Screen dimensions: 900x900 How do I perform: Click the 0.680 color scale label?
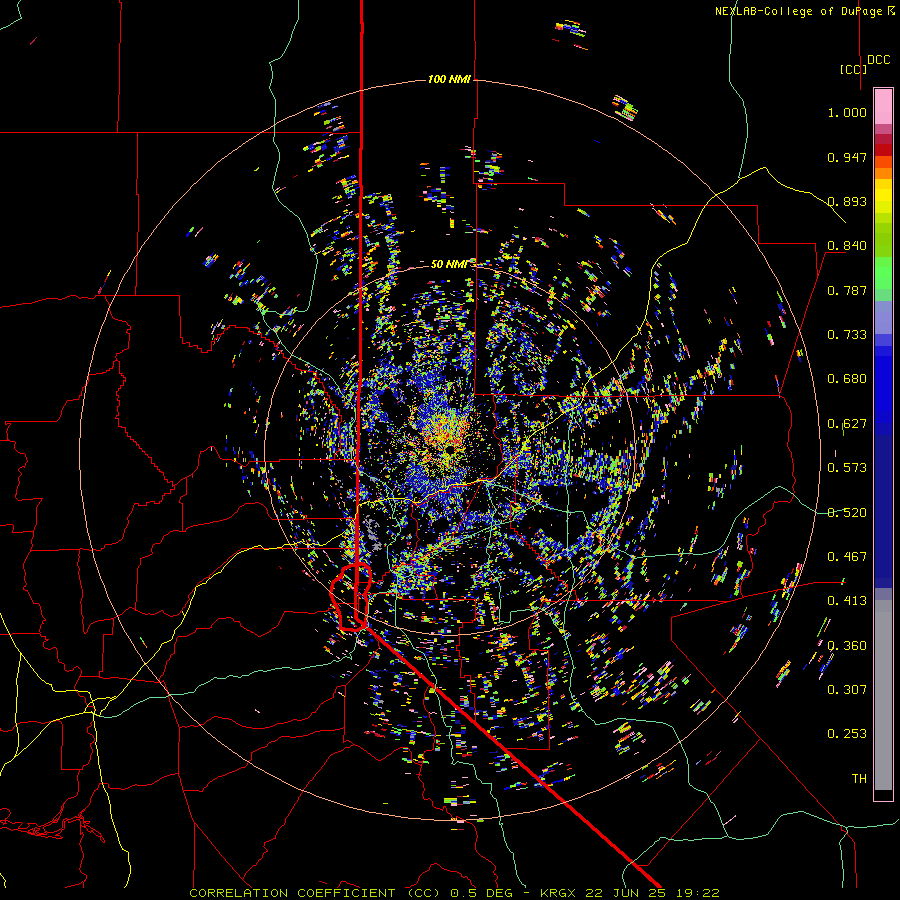[x=847, y=379]
